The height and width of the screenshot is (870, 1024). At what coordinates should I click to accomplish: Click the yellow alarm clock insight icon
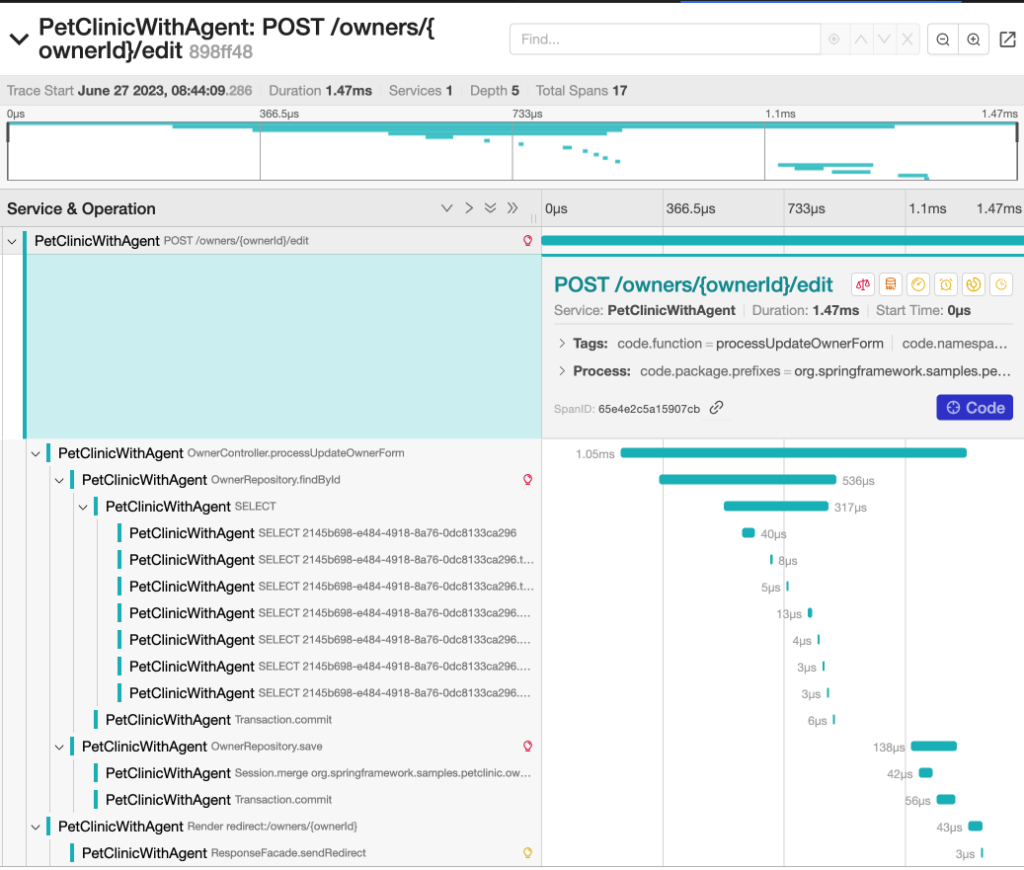click(946, 284)
